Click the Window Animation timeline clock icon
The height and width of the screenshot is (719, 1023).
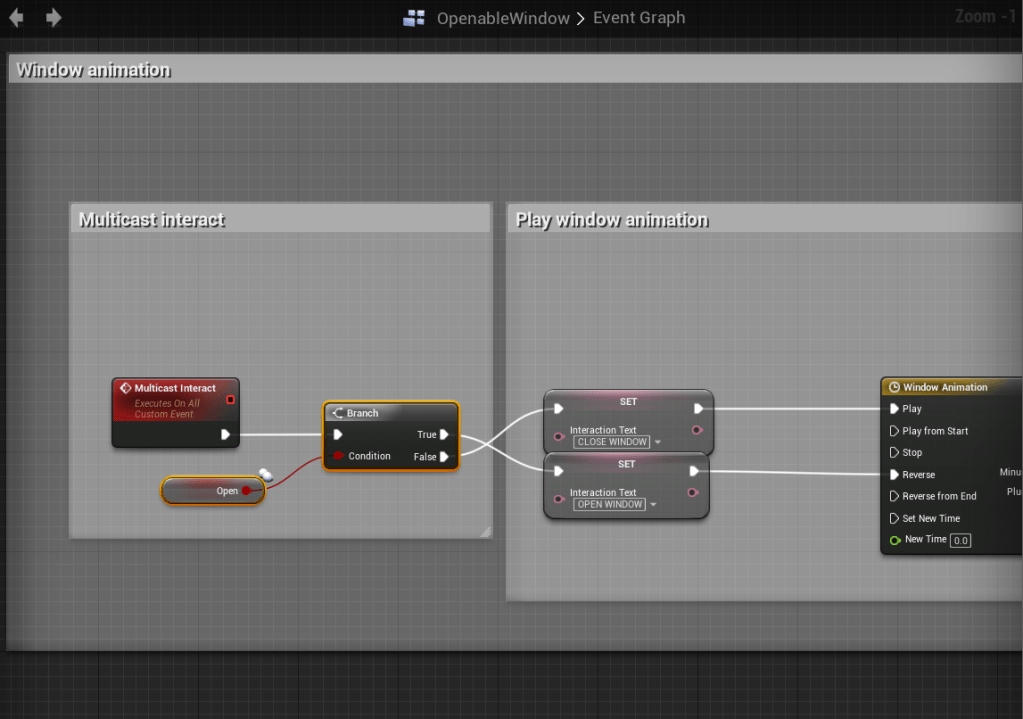[894, 387]
